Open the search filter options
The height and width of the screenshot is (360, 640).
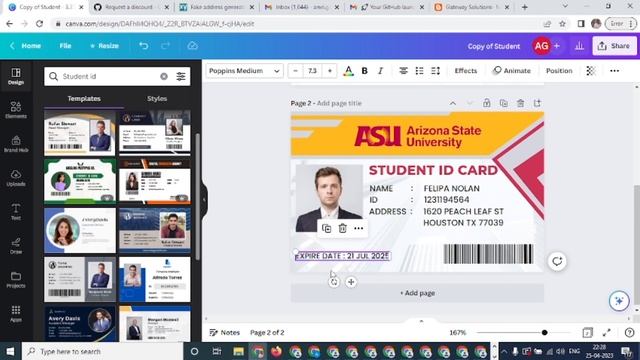pyautogui.click(x=180, y=76)
